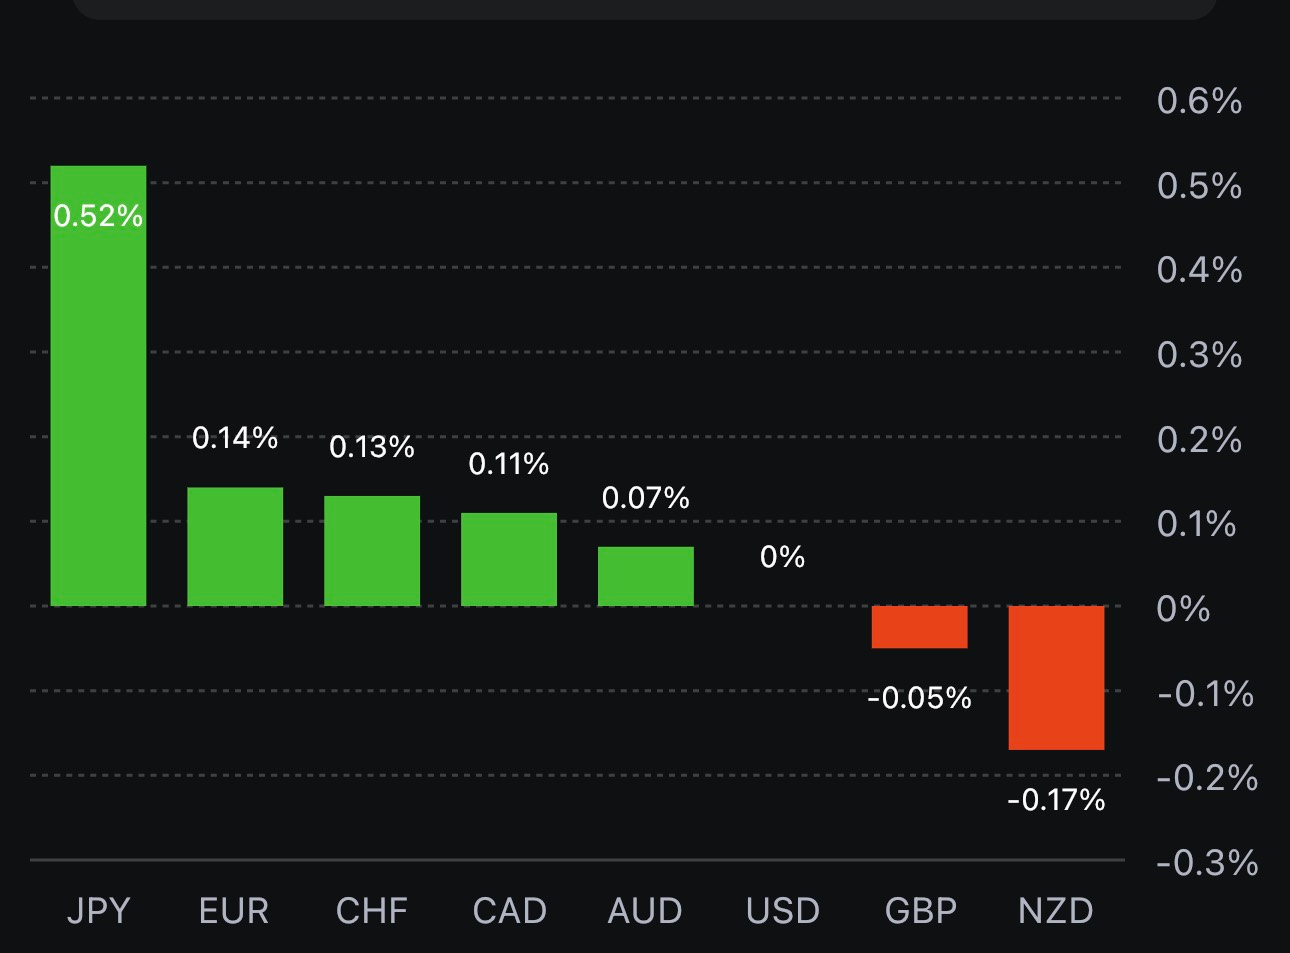
Task: Select the green CHF bar
Action: pyautogui.click(x=372, y=550)
